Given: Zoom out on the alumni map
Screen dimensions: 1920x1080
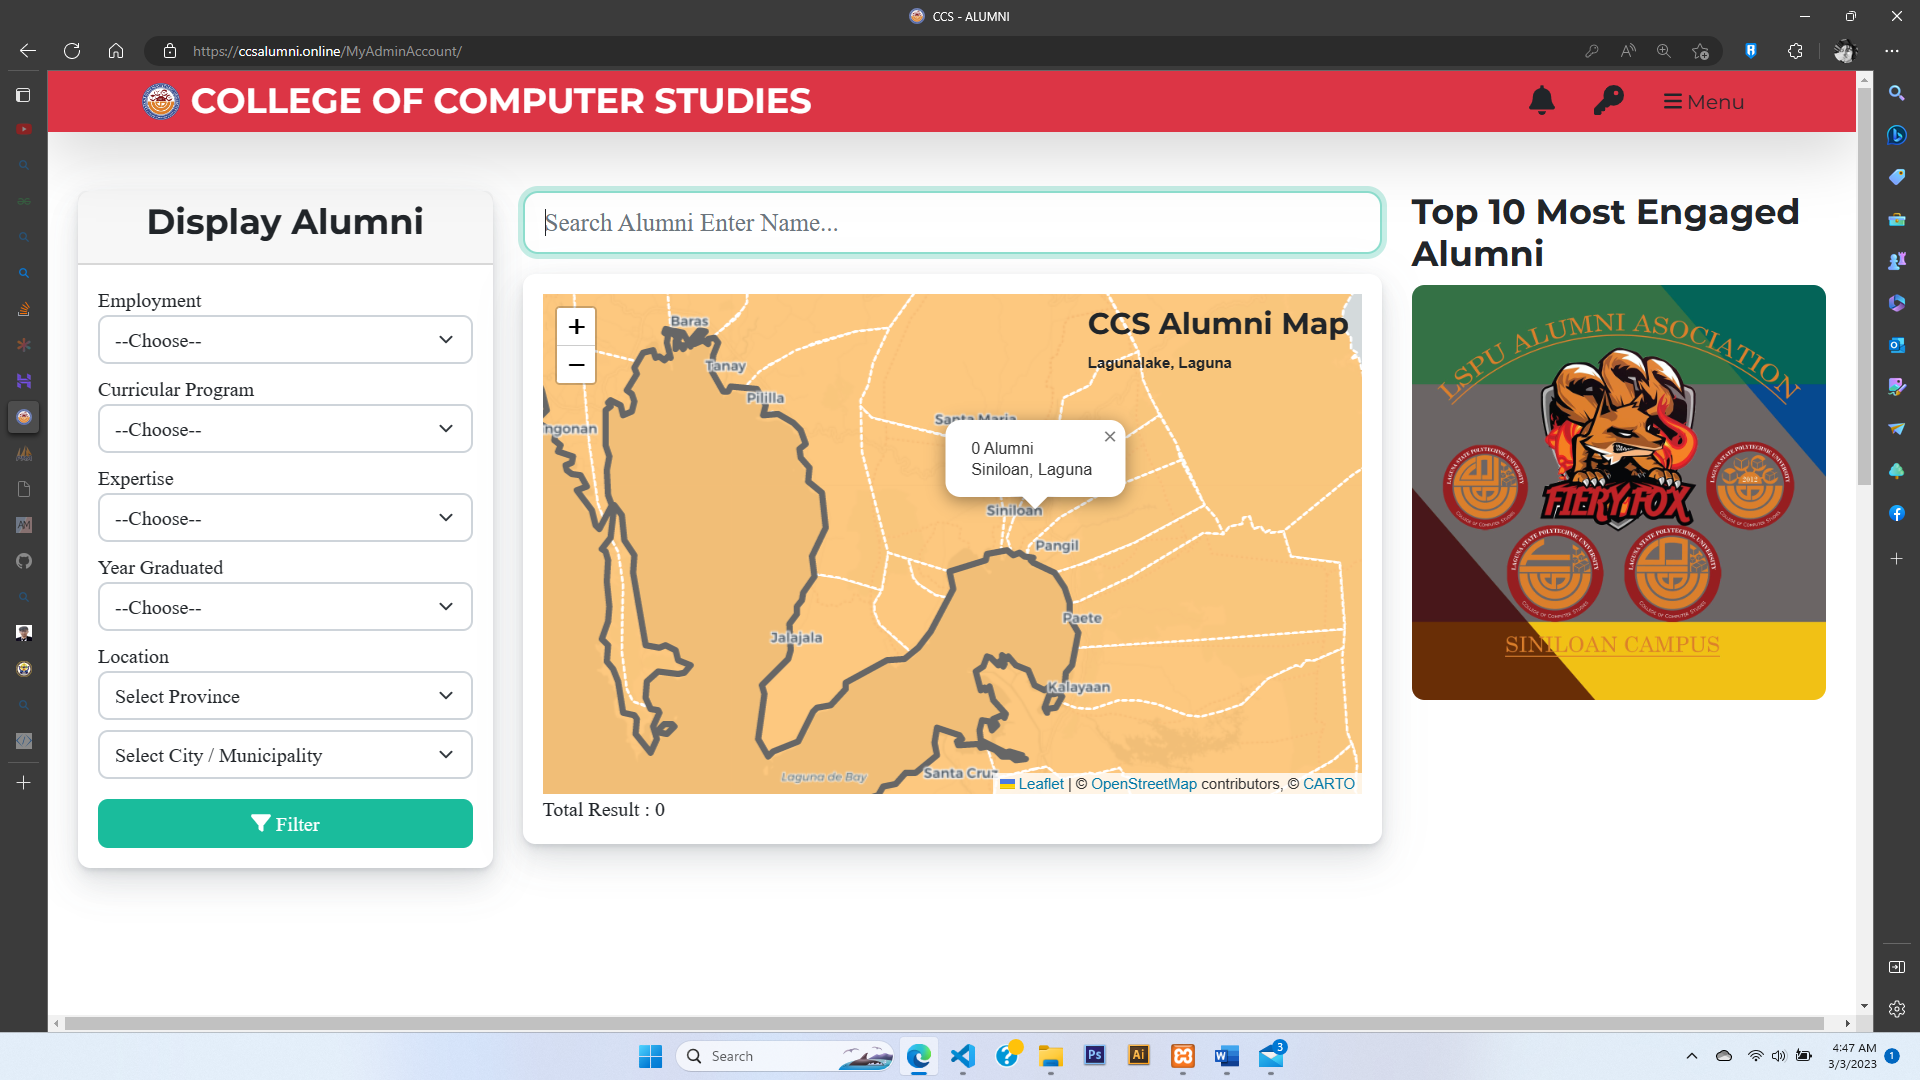Looking at the screenshot, I should click(x=576, y=365).
